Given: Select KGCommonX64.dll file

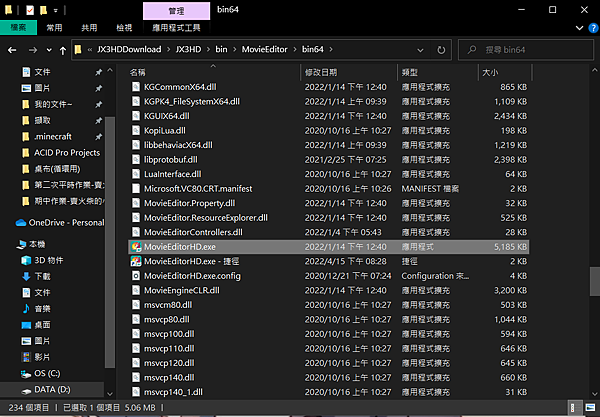Looking at the screenshot, I should [180, 87].
